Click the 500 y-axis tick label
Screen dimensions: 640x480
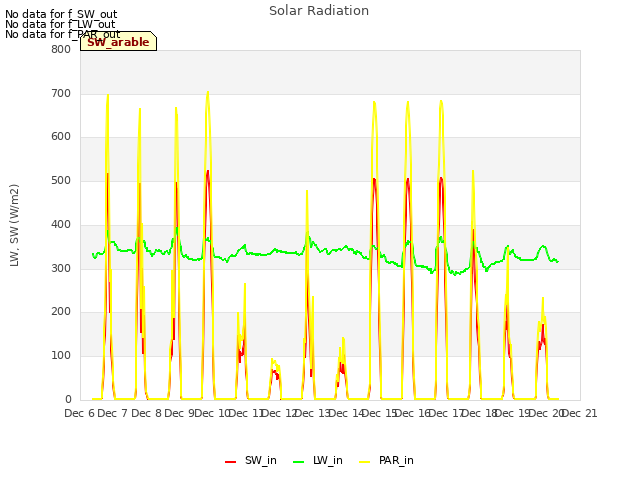tap(61, 180)
